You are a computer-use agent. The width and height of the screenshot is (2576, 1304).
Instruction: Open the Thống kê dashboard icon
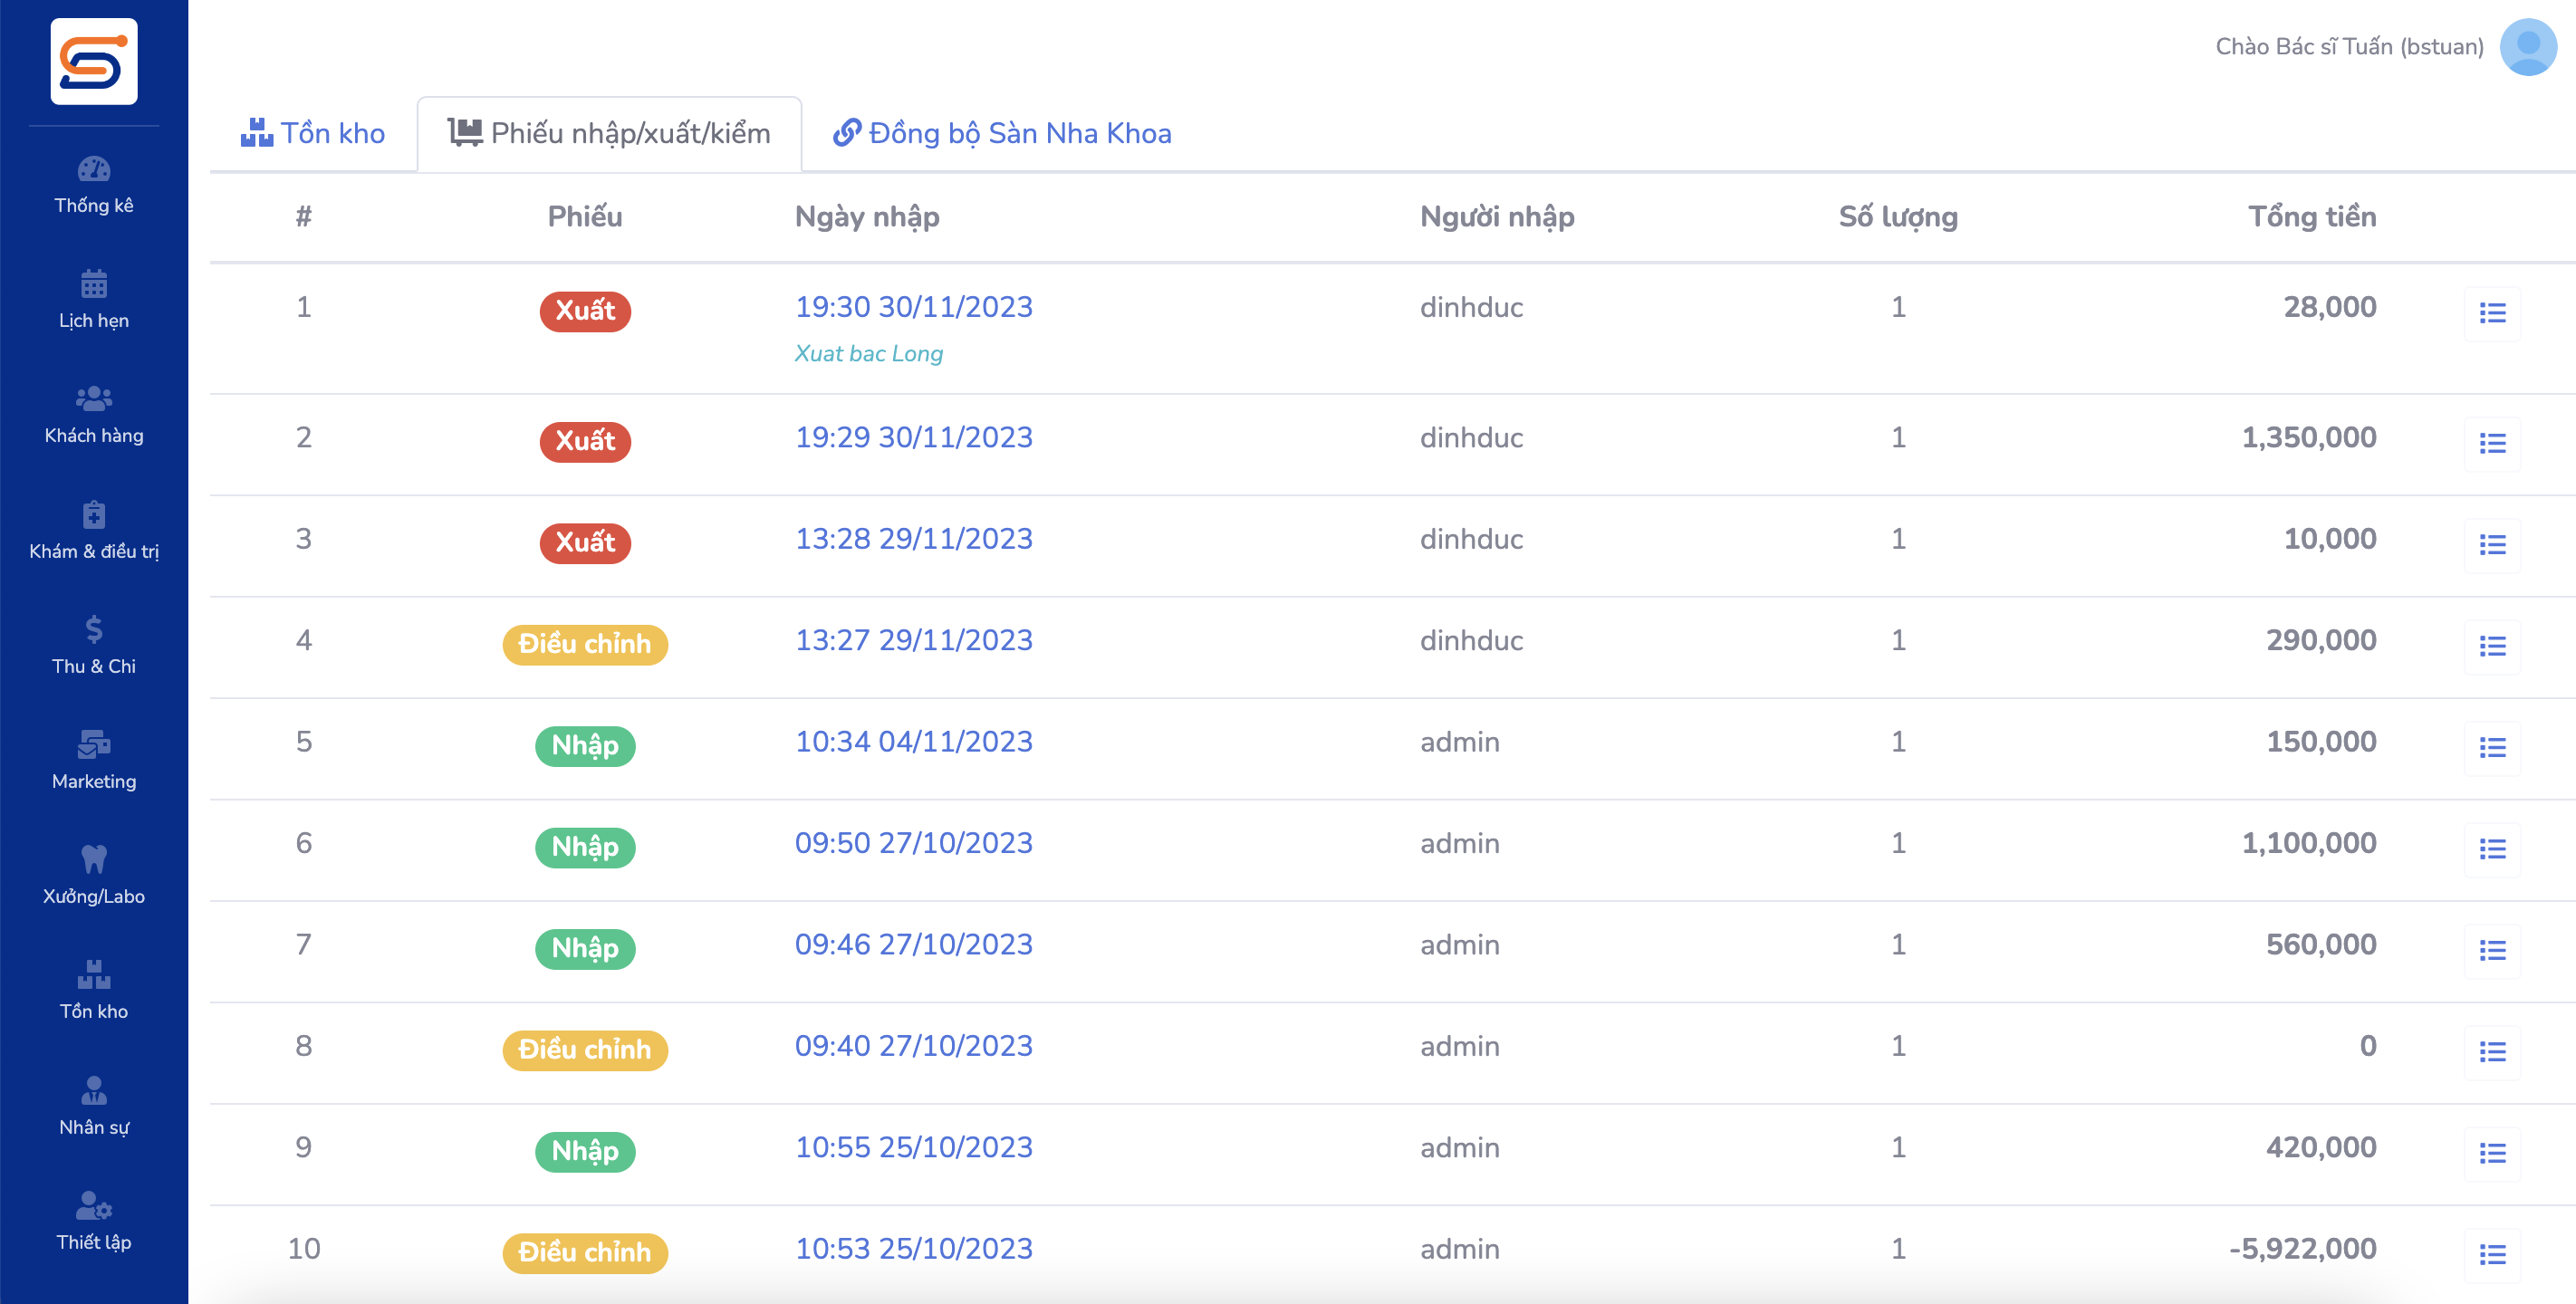[94, 170]
